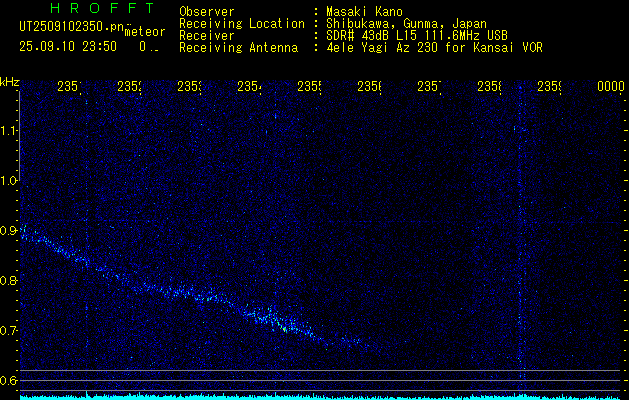Click the 2355 time marker

click(310, 86)
